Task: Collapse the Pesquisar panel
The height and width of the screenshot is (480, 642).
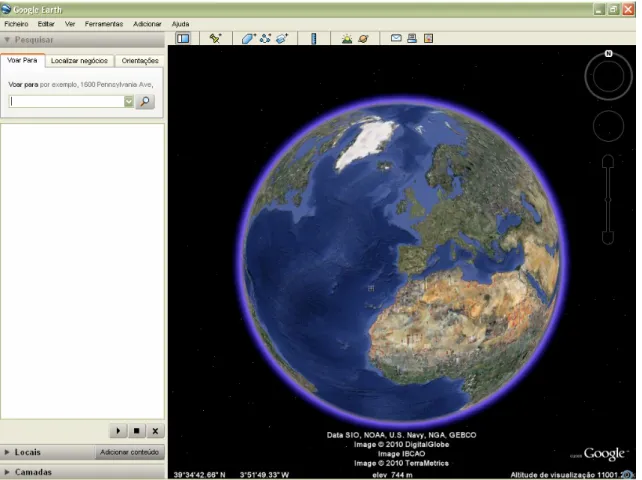Action: coord(7,40)
